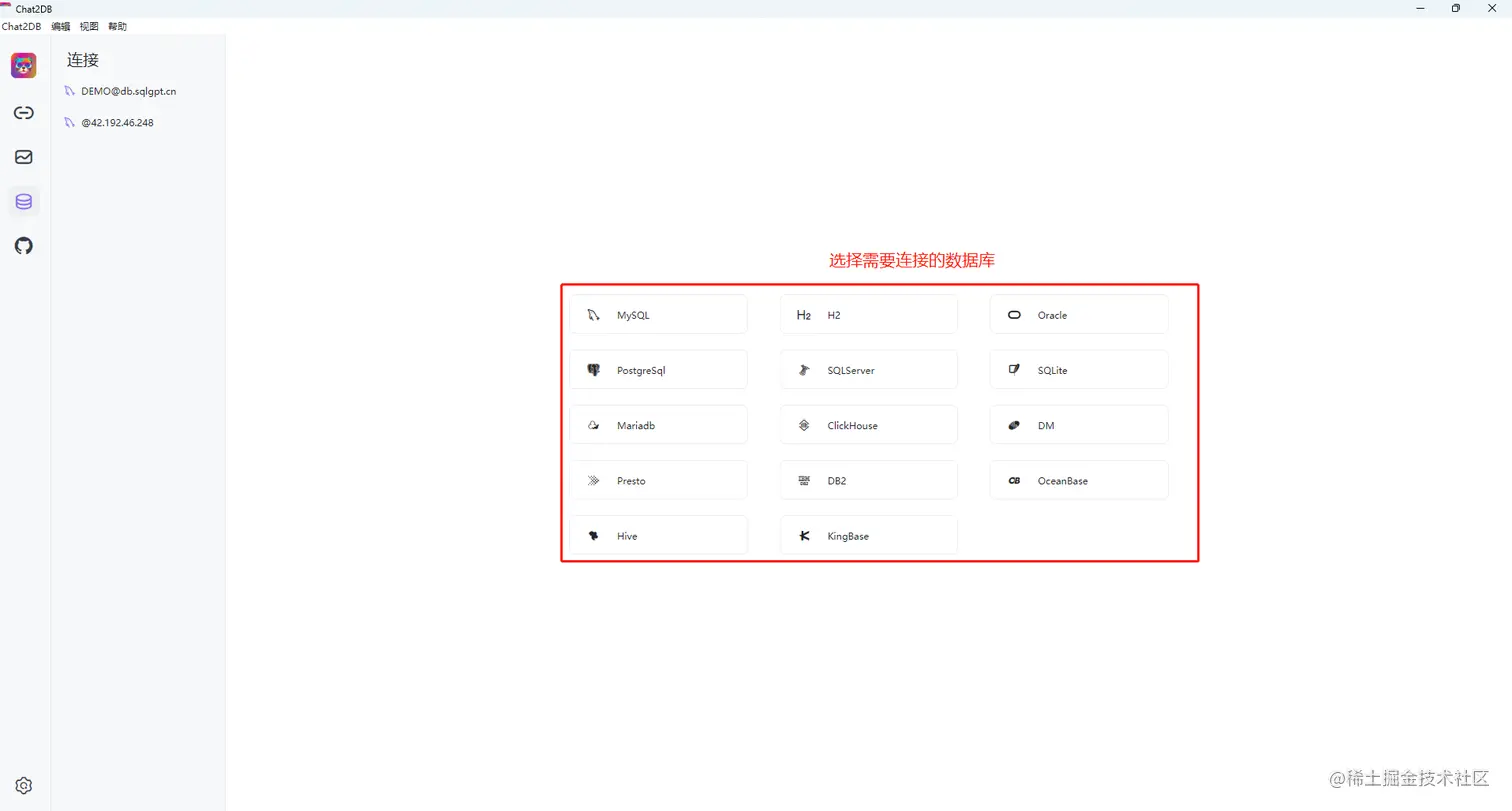
Task: Choose the OceanBase database card
Action: pos(1079,481)
